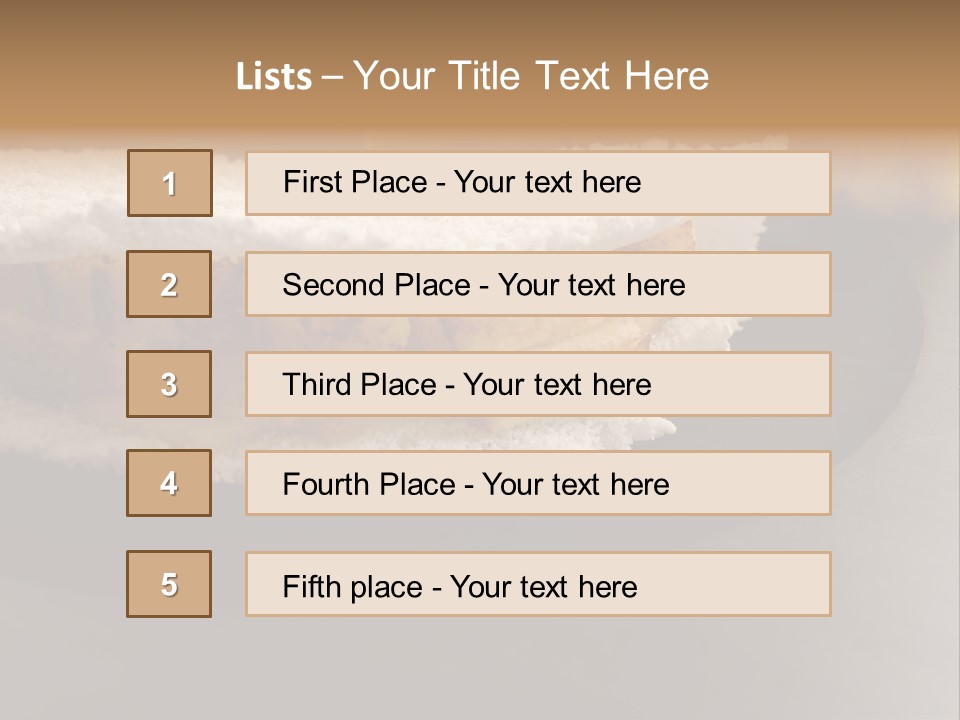Click "Your text here" in First Place row
This screenshot has width=960, height=720.
tap(547, 182)
